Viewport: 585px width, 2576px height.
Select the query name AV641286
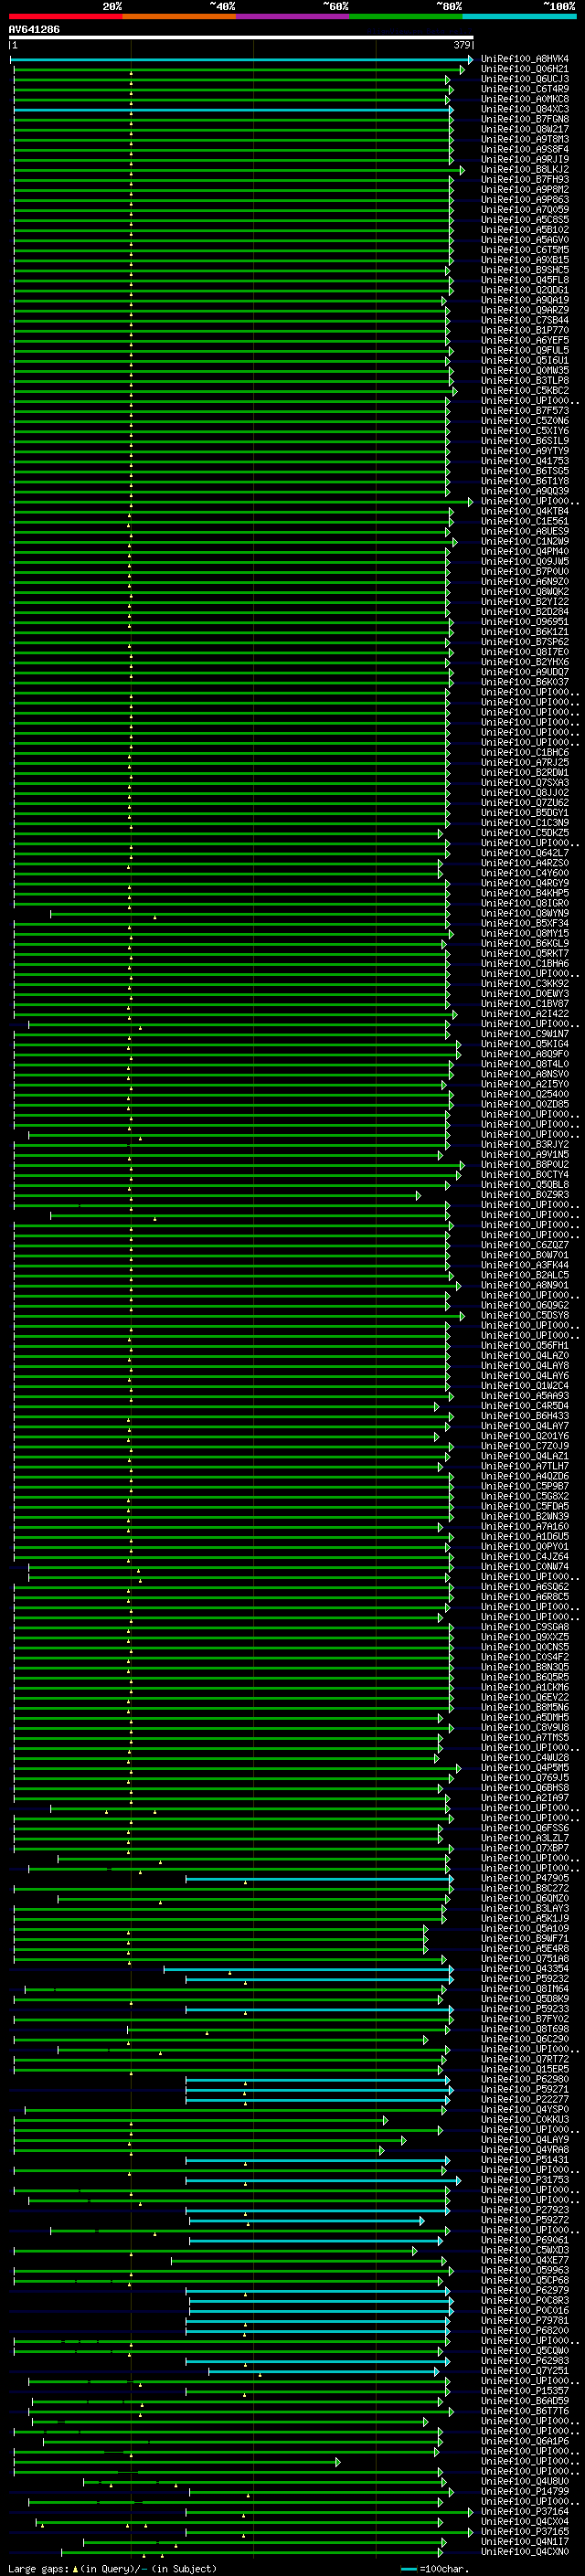pyautogui.click(x=34, y=29)
